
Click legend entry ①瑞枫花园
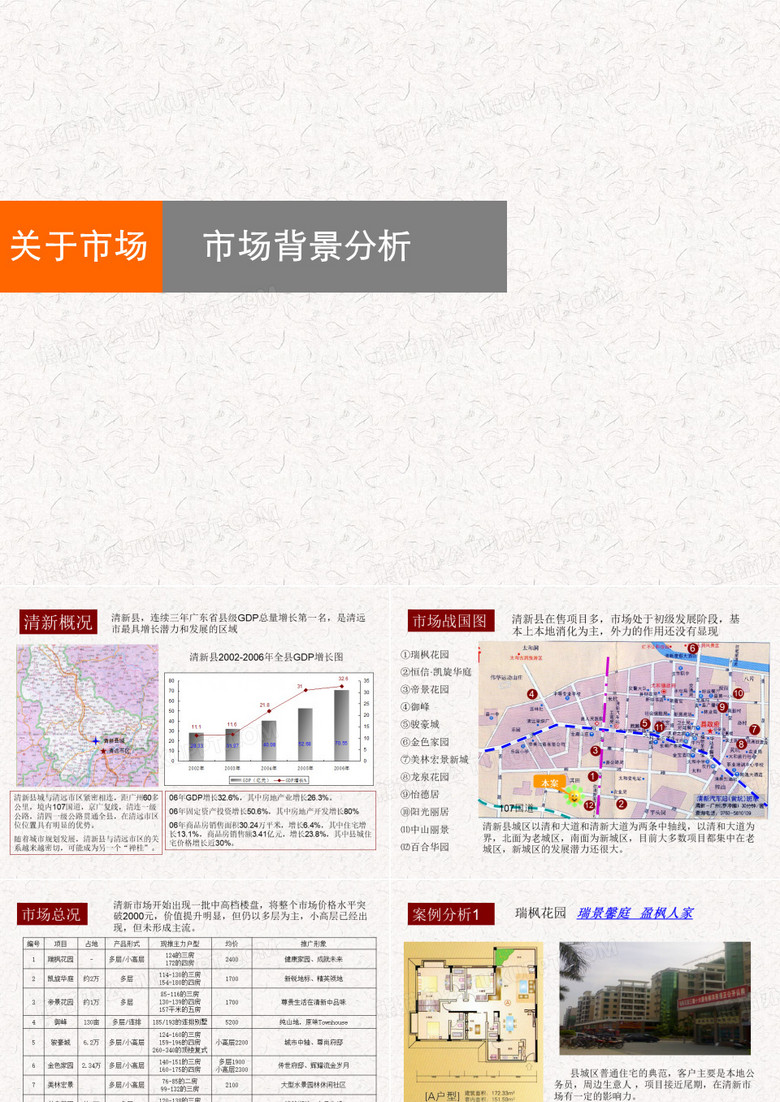coord(424,654)
